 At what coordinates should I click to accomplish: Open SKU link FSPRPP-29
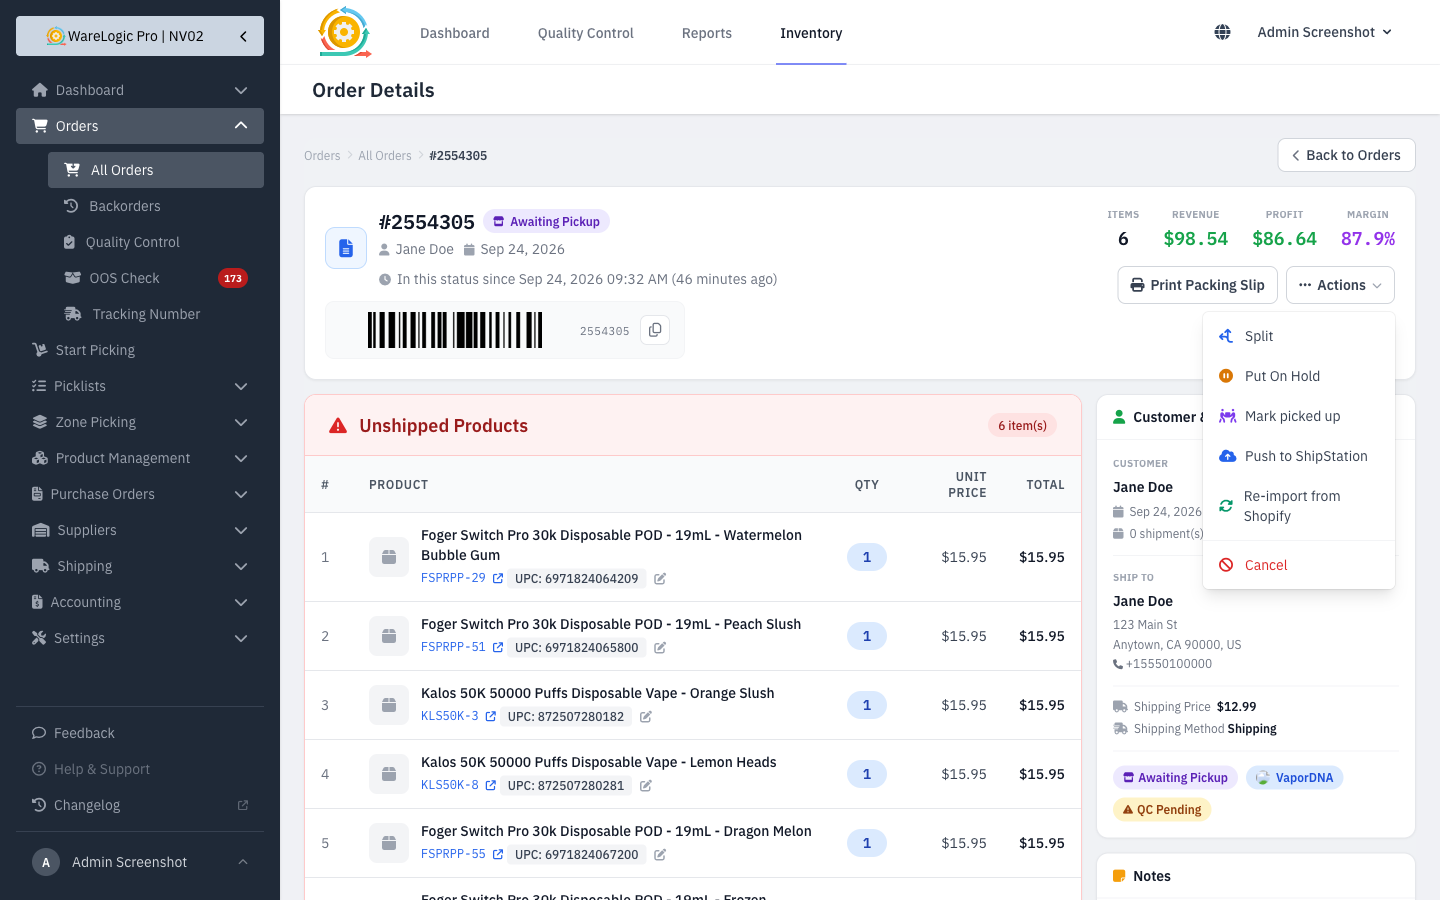coord(453,578)
